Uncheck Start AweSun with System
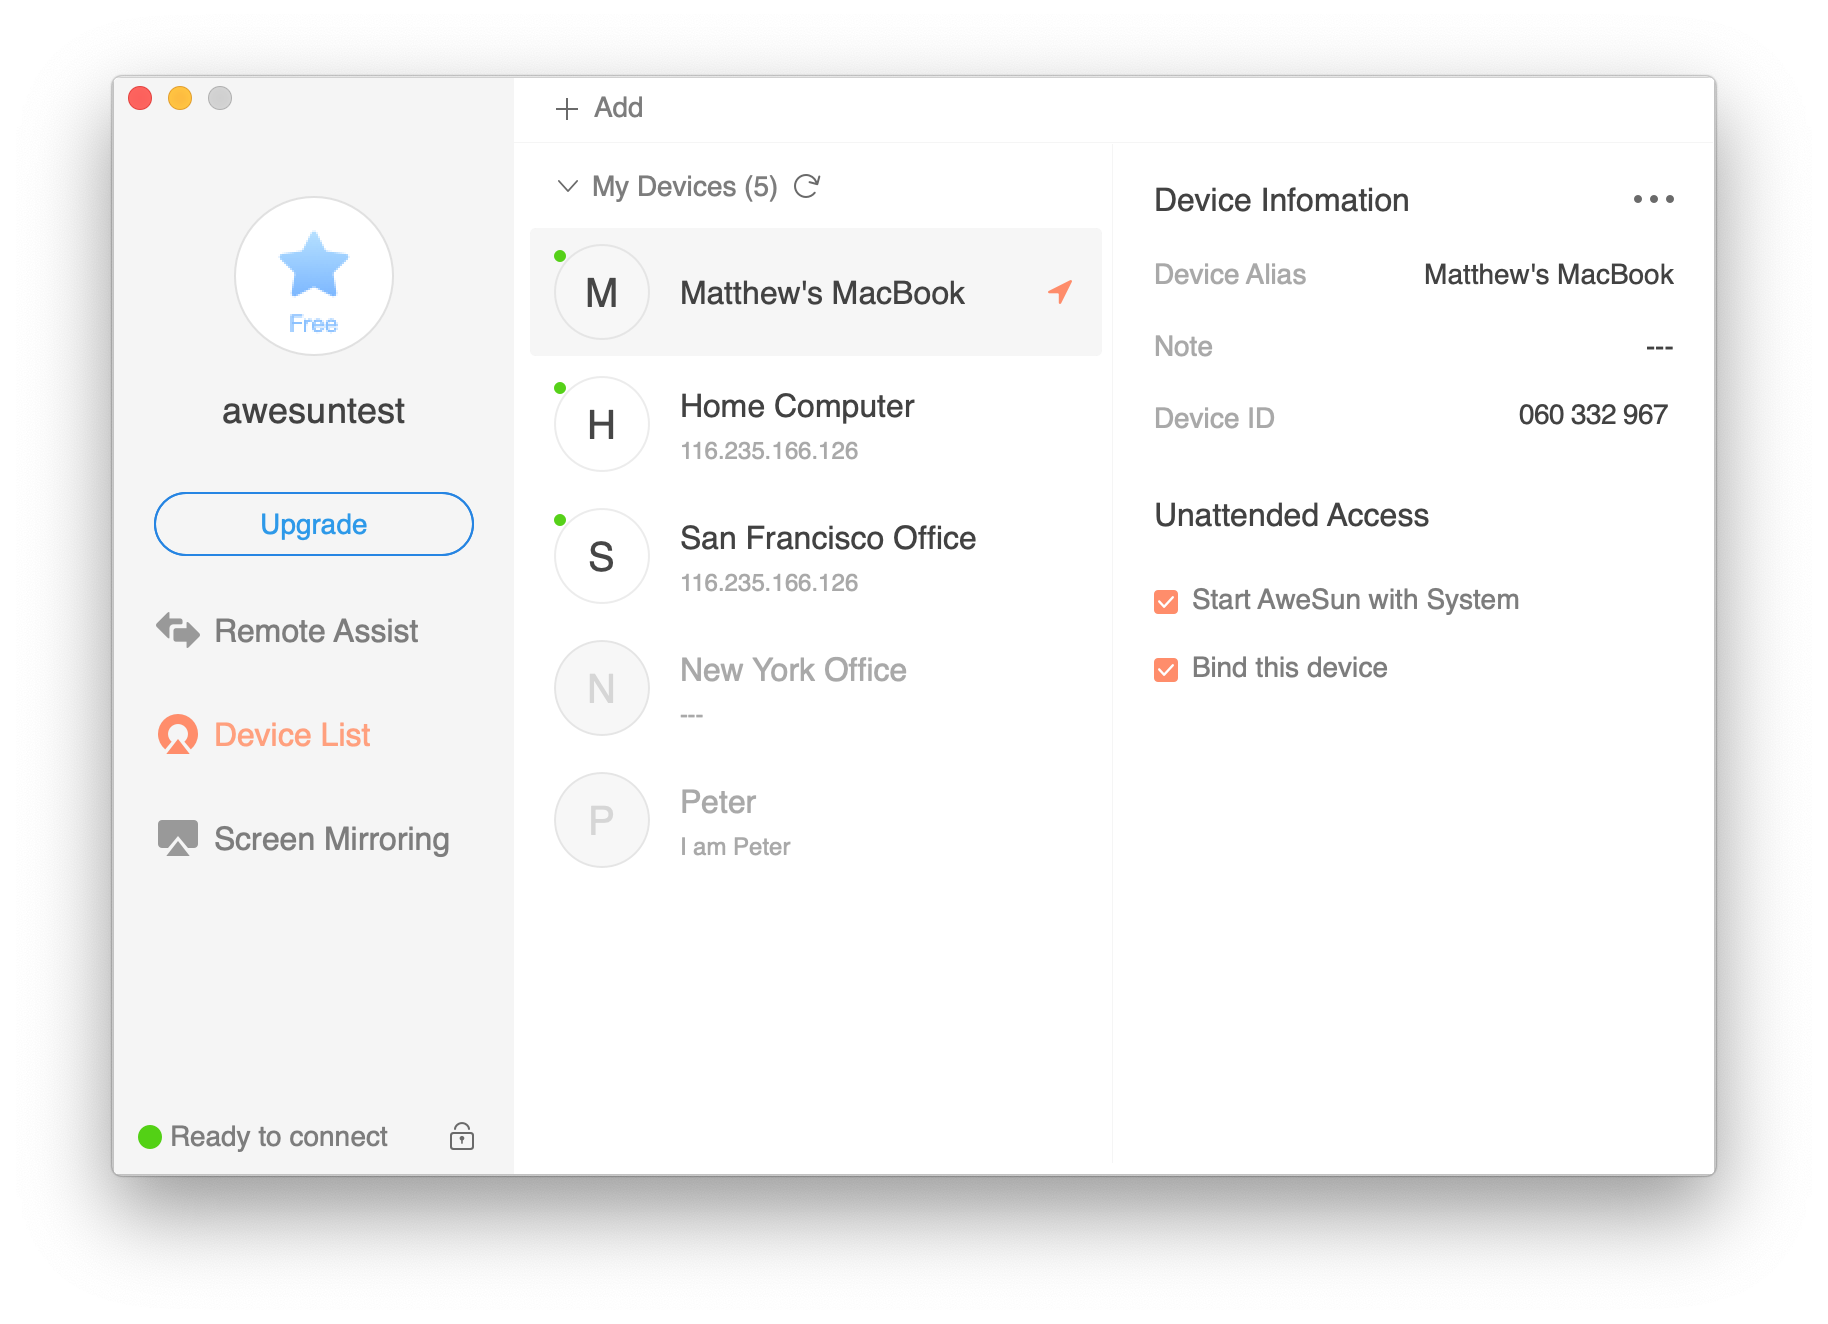The image size is (1828, 1324). pos(1165,600)
